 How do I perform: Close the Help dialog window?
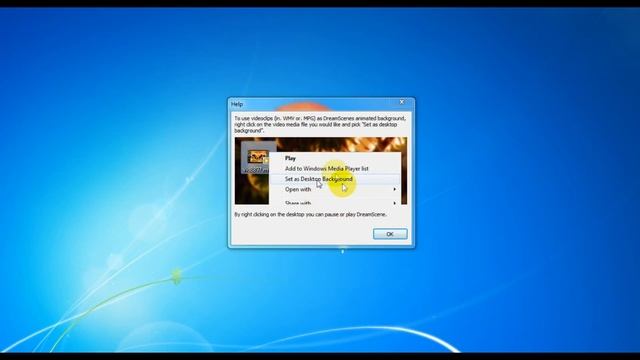point(402,102)
